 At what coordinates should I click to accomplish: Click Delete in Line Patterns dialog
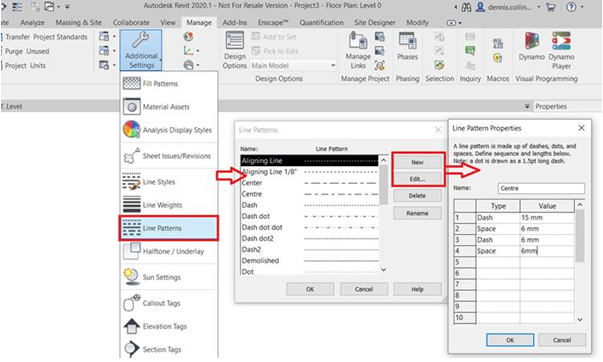[417, 196]
